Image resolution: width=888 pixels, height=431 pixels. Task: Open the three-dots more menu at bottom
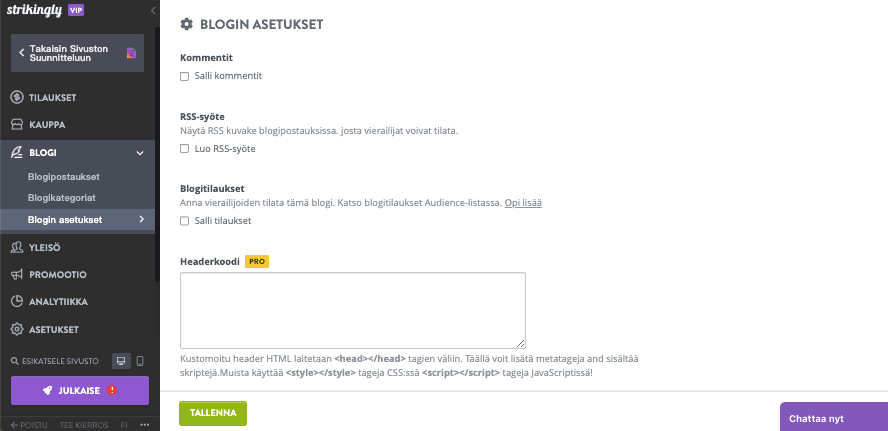[x=144, y=424]
